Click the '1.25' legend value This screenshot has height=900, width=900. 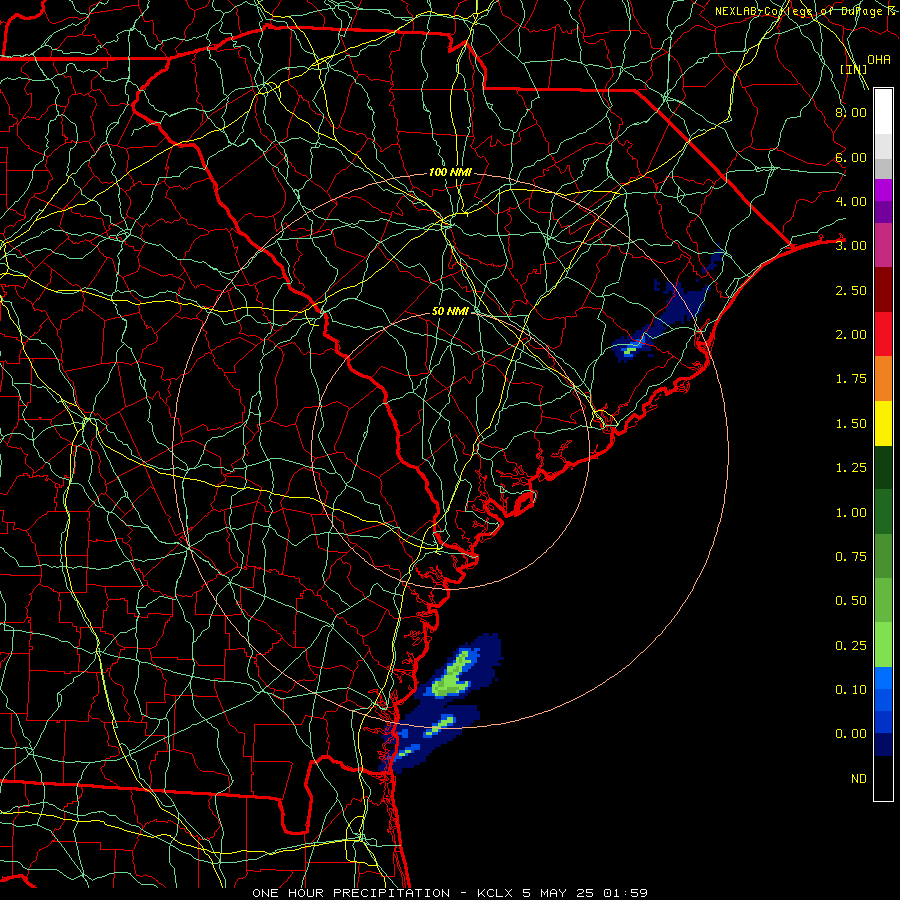(x=851, y=468)
